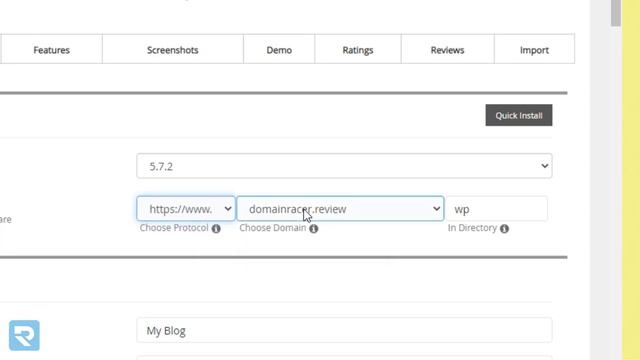Click the In Directory info icon
This screenshot has width=640, height=360.
(504, 229)
